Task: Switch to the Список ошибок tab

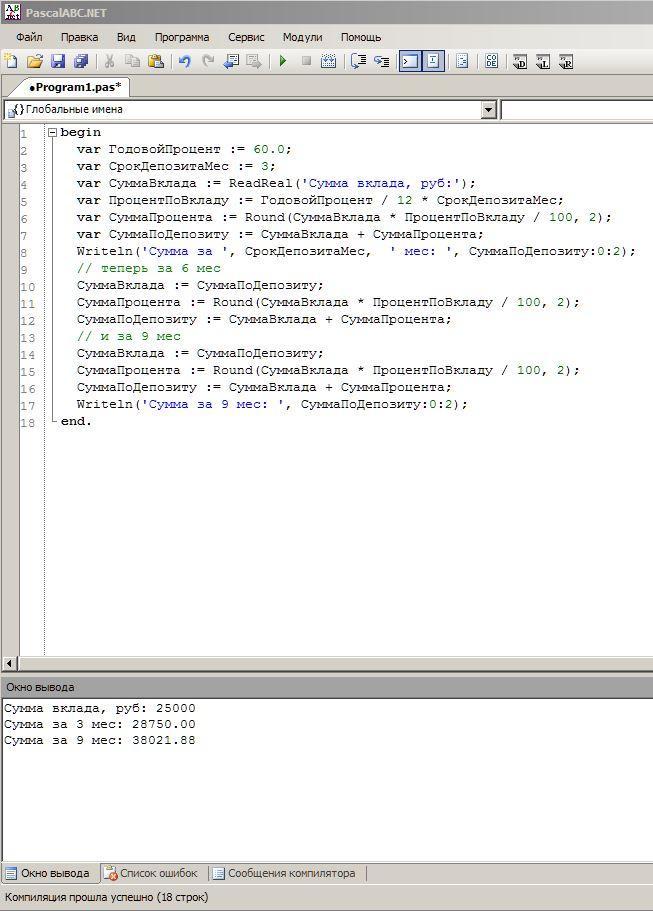Action: click(x=151, y=873)
